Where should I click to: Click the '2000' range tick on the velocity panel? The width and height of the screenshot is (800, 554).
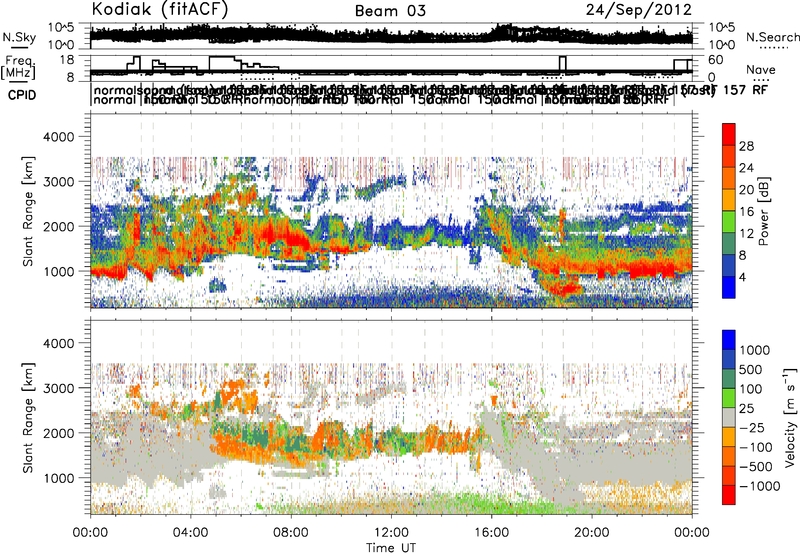click(59, 433)
